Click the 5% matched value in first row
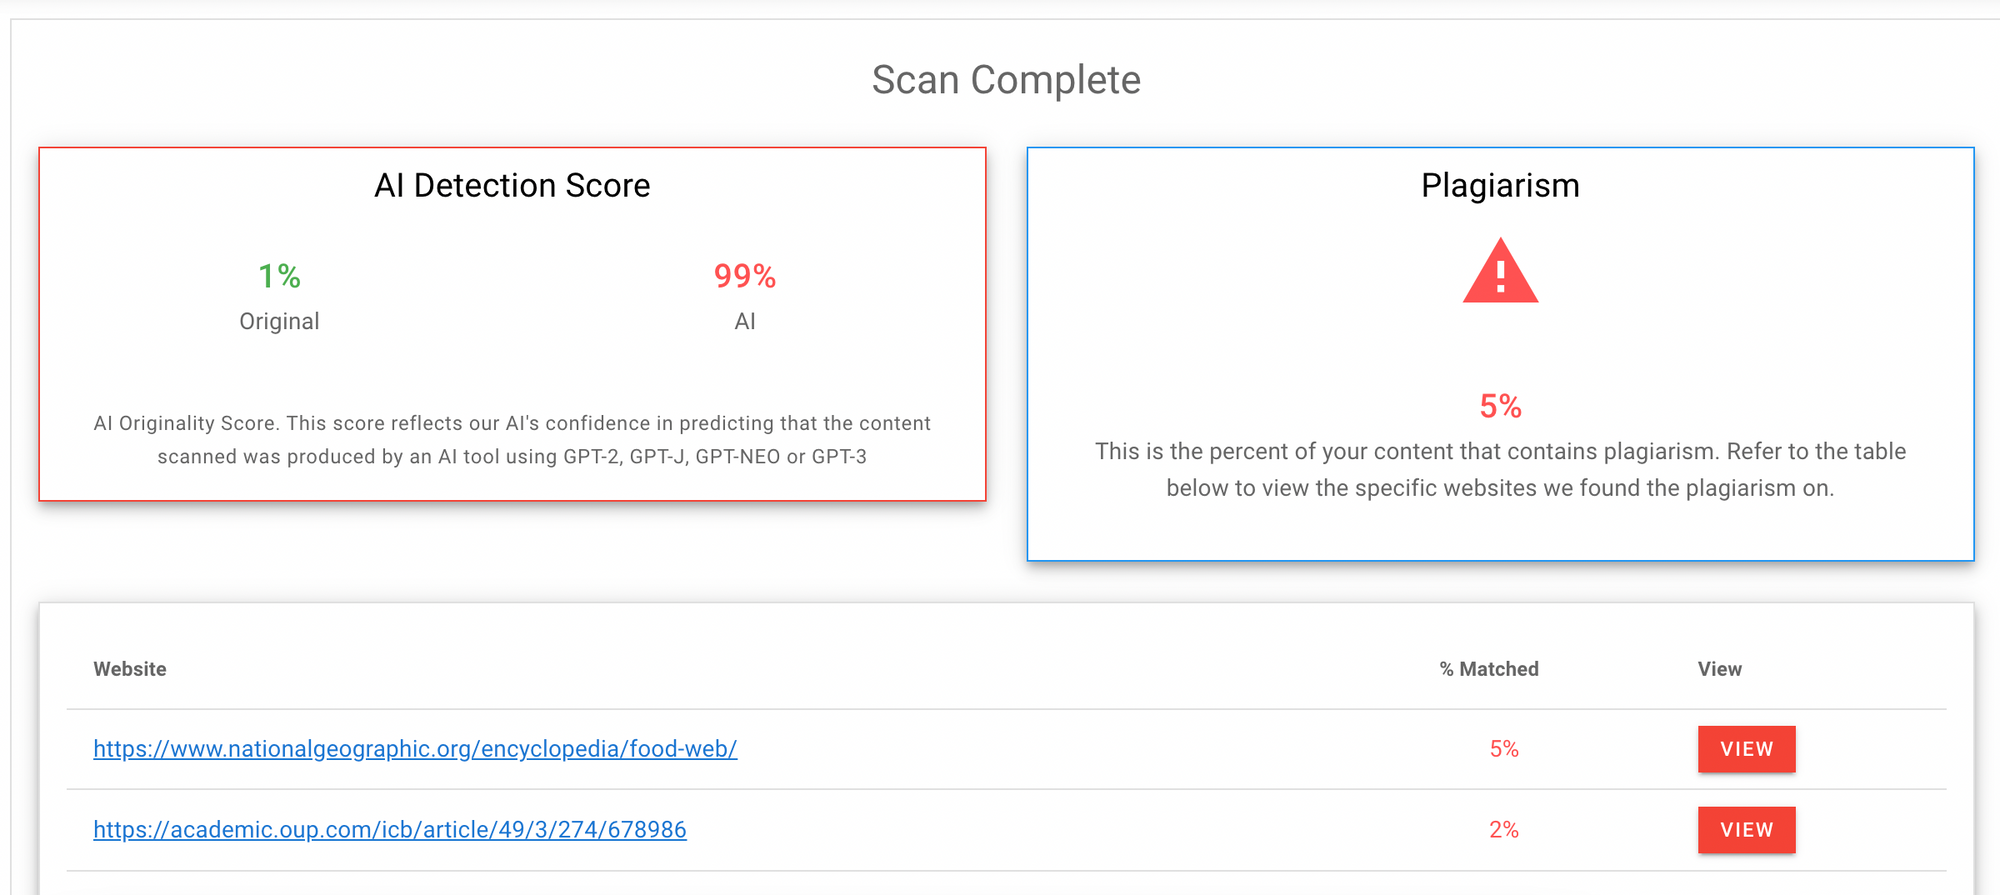 click(x=1504, y=749)
